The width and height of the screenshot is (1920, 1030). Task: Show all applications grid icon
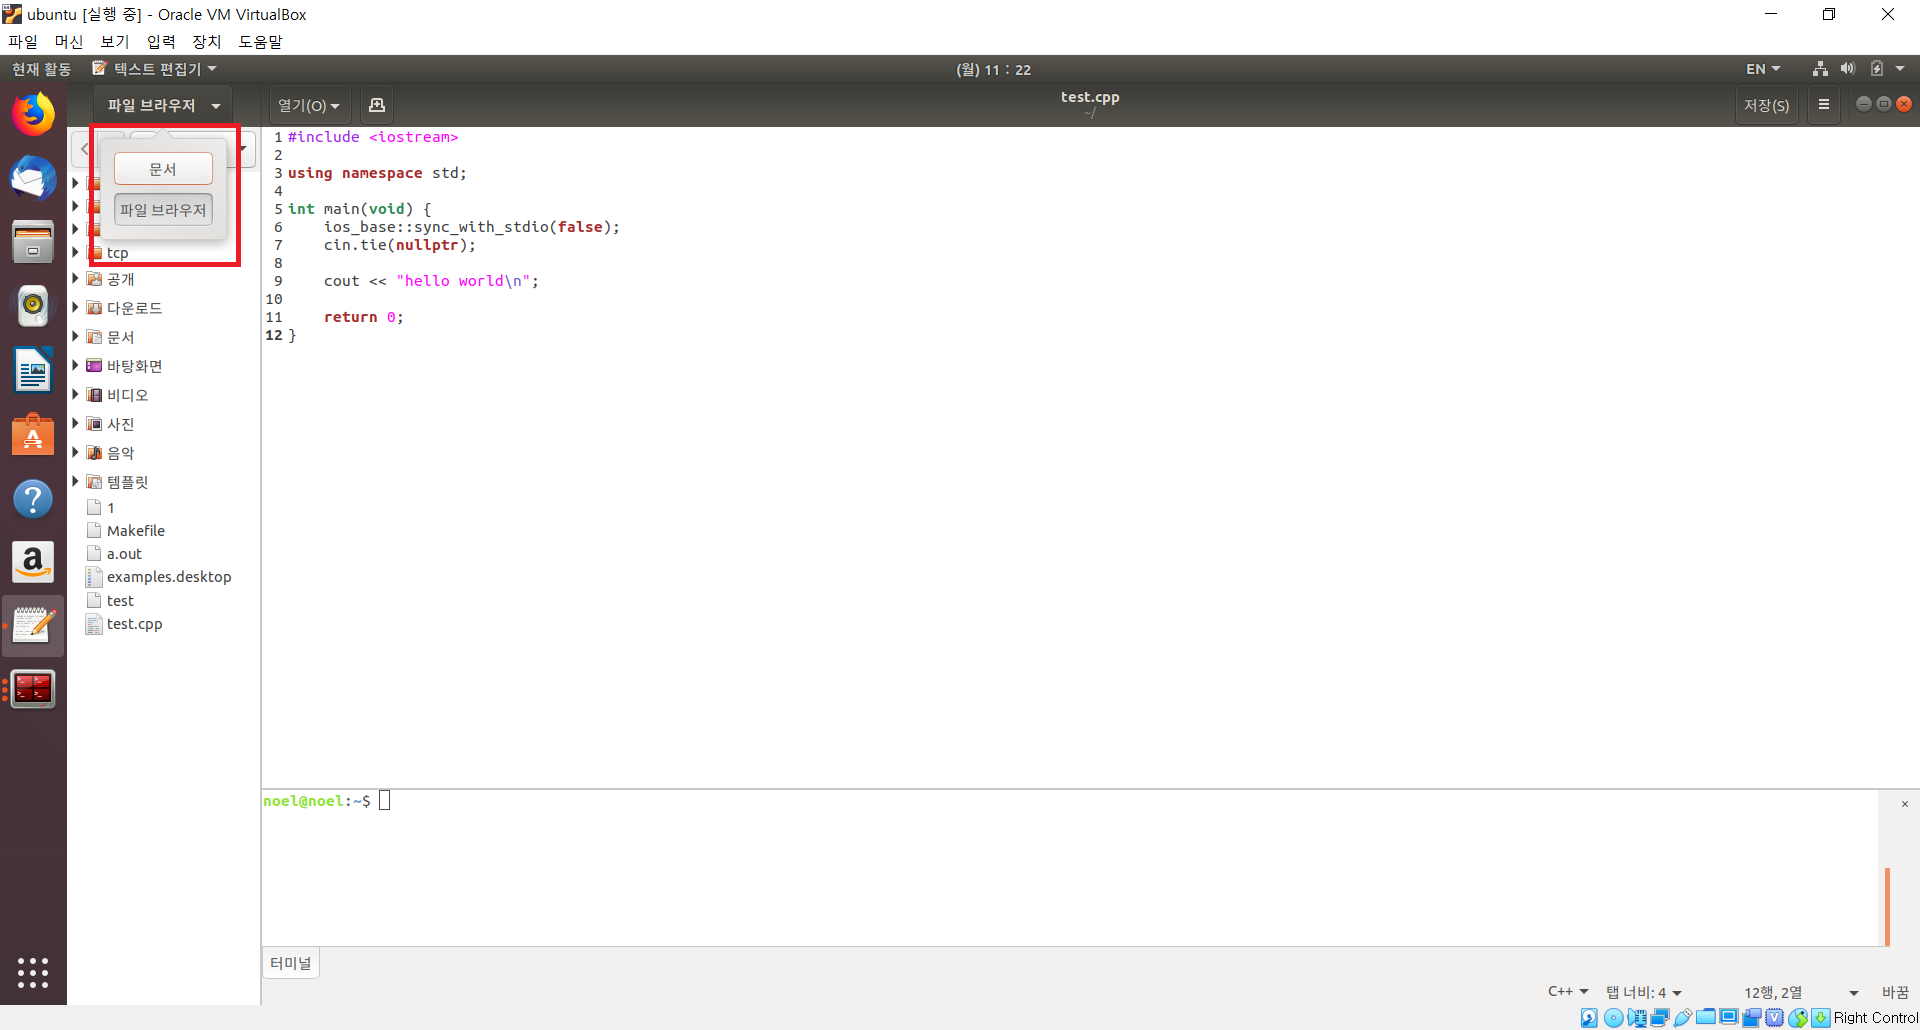point(33,972)
